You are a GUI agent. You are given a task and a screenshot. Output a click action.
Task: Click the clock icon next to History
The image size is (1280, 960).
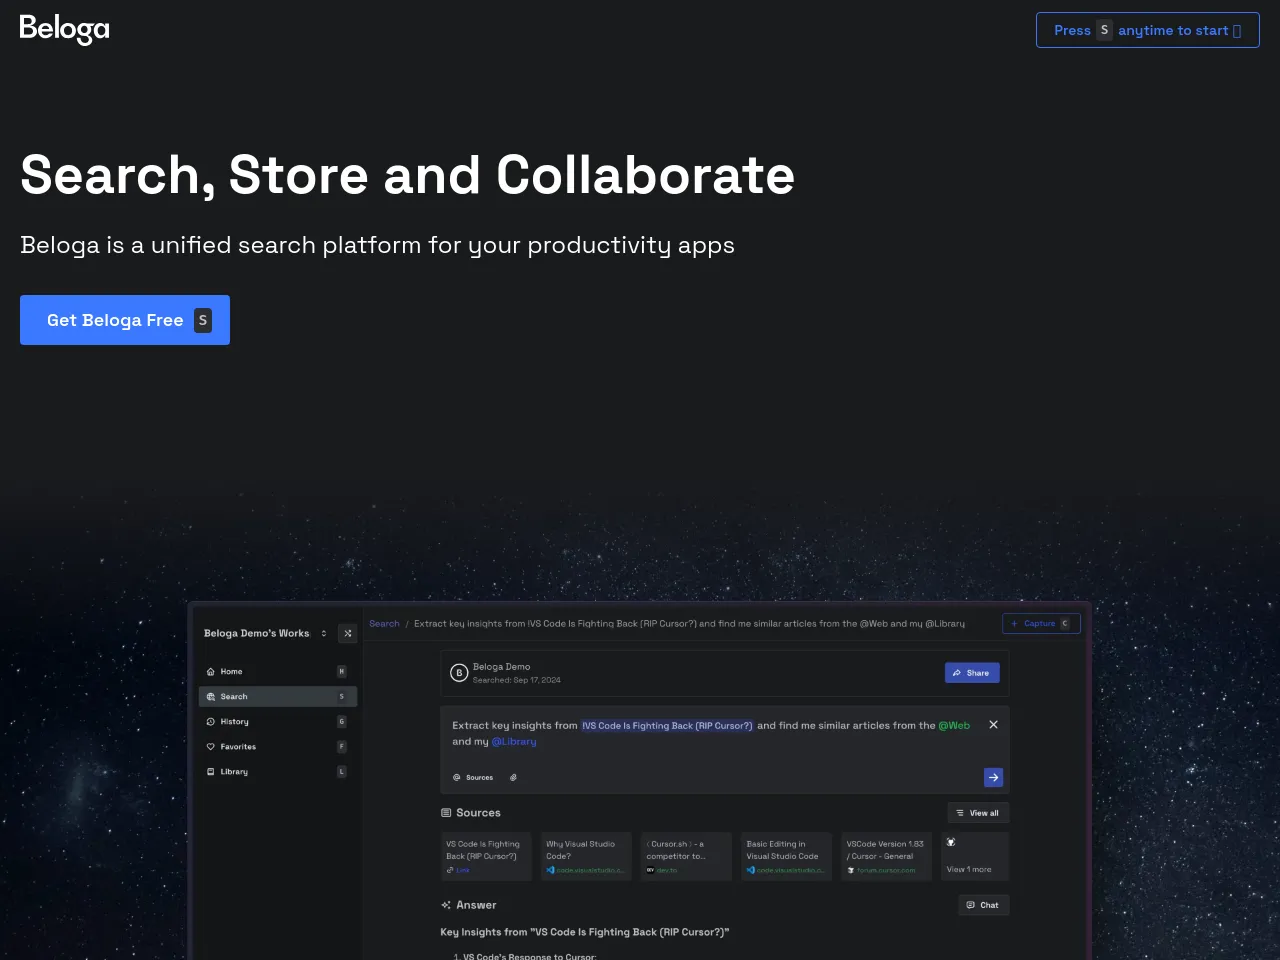[x=211, y=722]
